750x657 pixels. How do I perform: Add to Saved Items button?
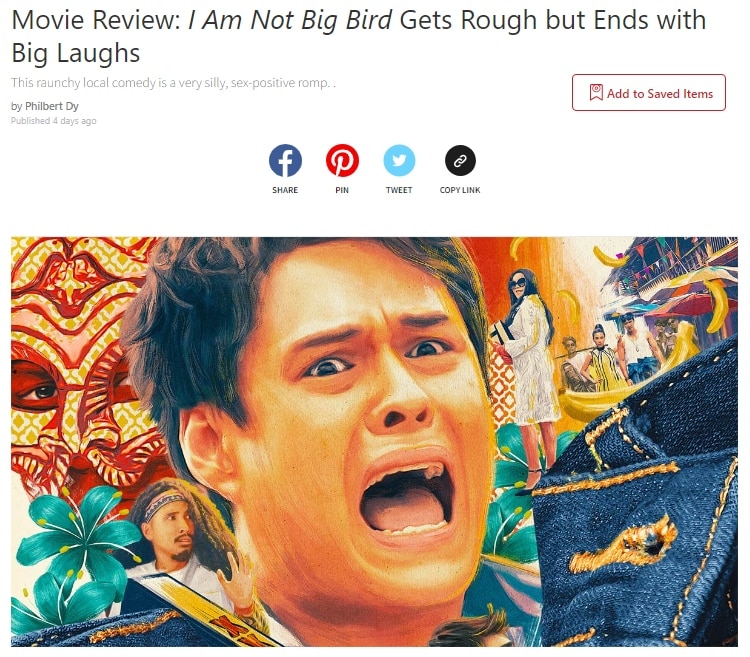(649, 93)
